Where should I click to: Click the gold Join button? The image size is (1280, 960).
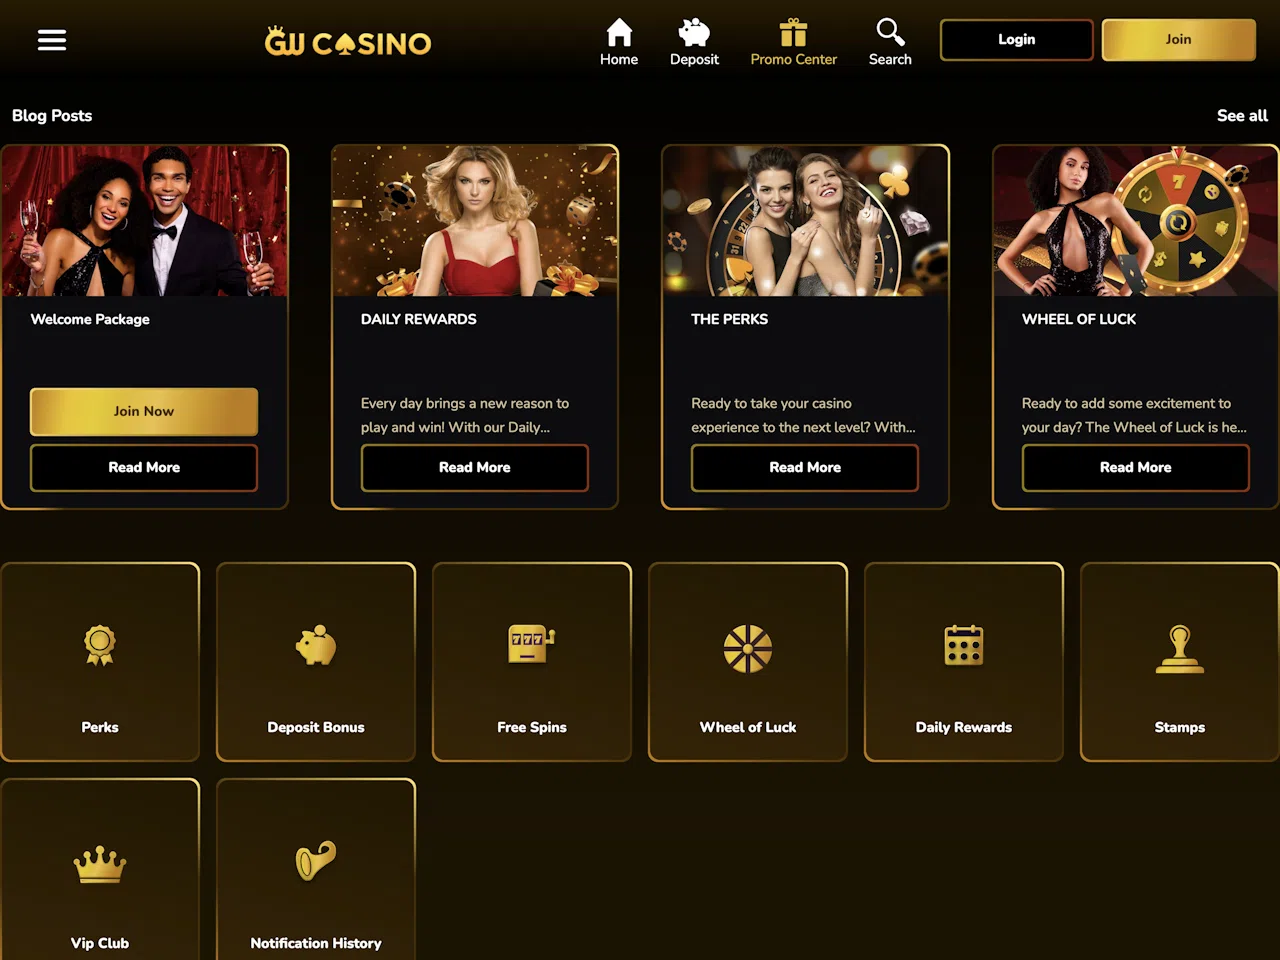[x=1179, y=40]
